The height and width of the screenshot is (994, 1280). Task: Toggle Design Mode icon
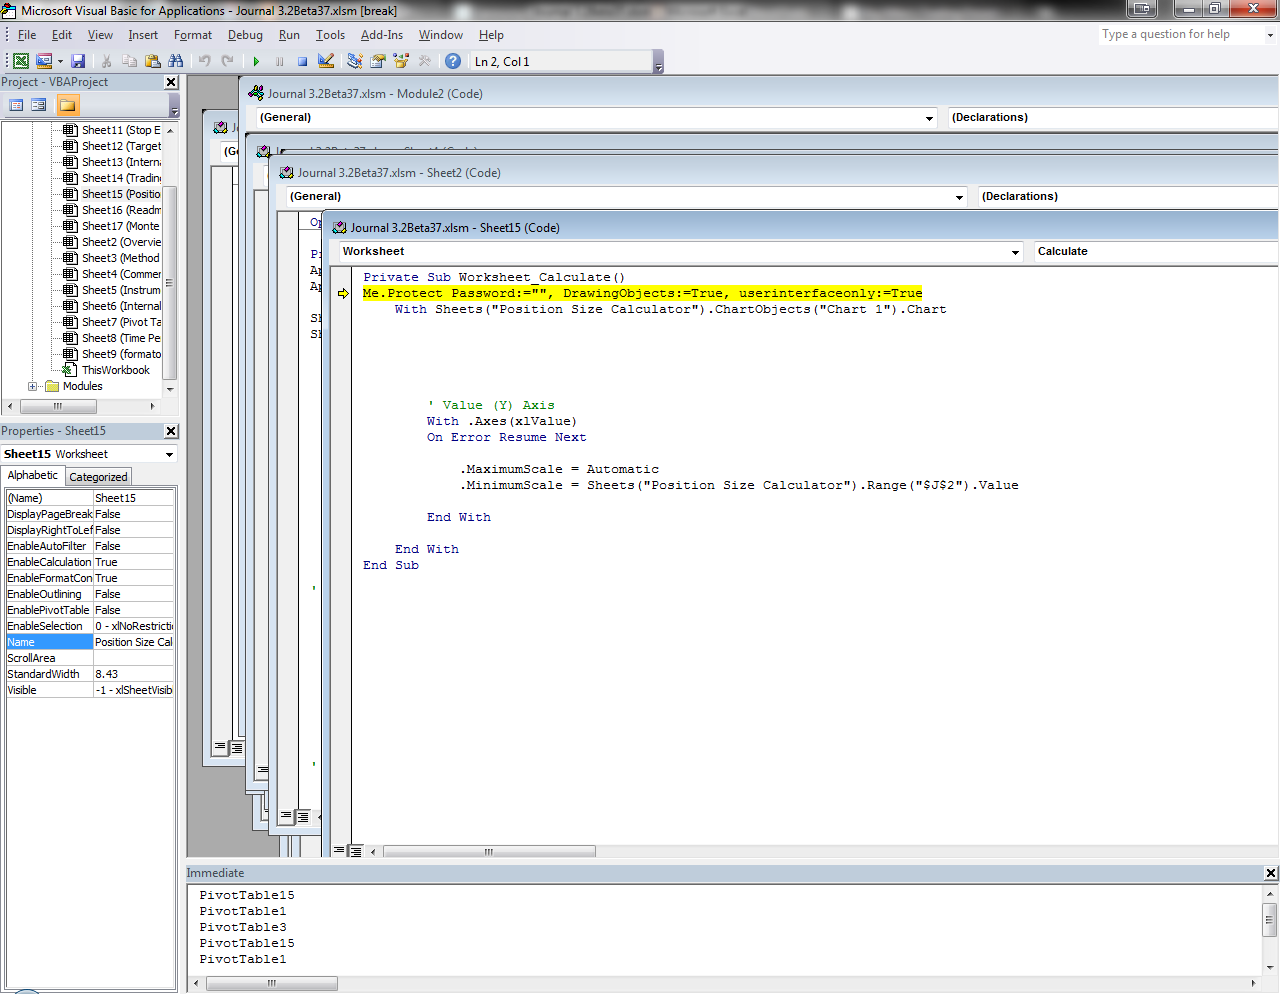pyautogui.click(x=325, y=61)
